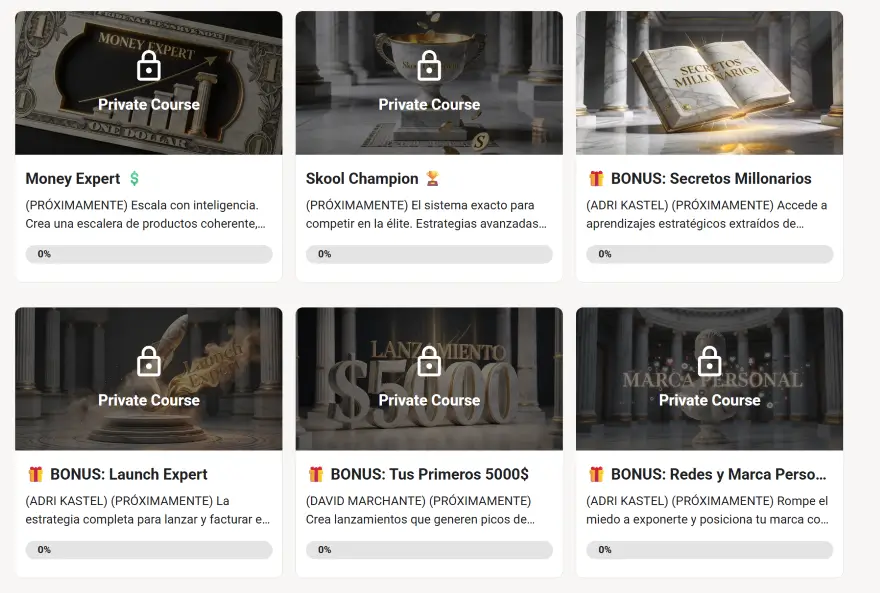Click the Tus Primeros 5000$ progress bar
The height and width of the screenshot is (593, 880).
click(429, 550)
